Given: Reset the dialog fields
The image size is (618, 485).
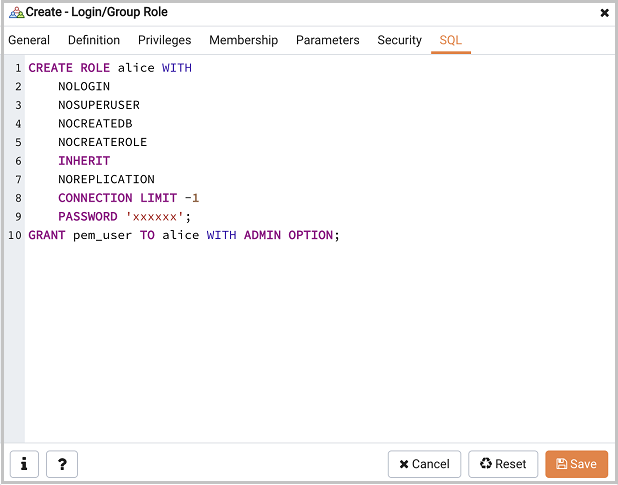Looking at the screenshot, I should coord(503,464).
